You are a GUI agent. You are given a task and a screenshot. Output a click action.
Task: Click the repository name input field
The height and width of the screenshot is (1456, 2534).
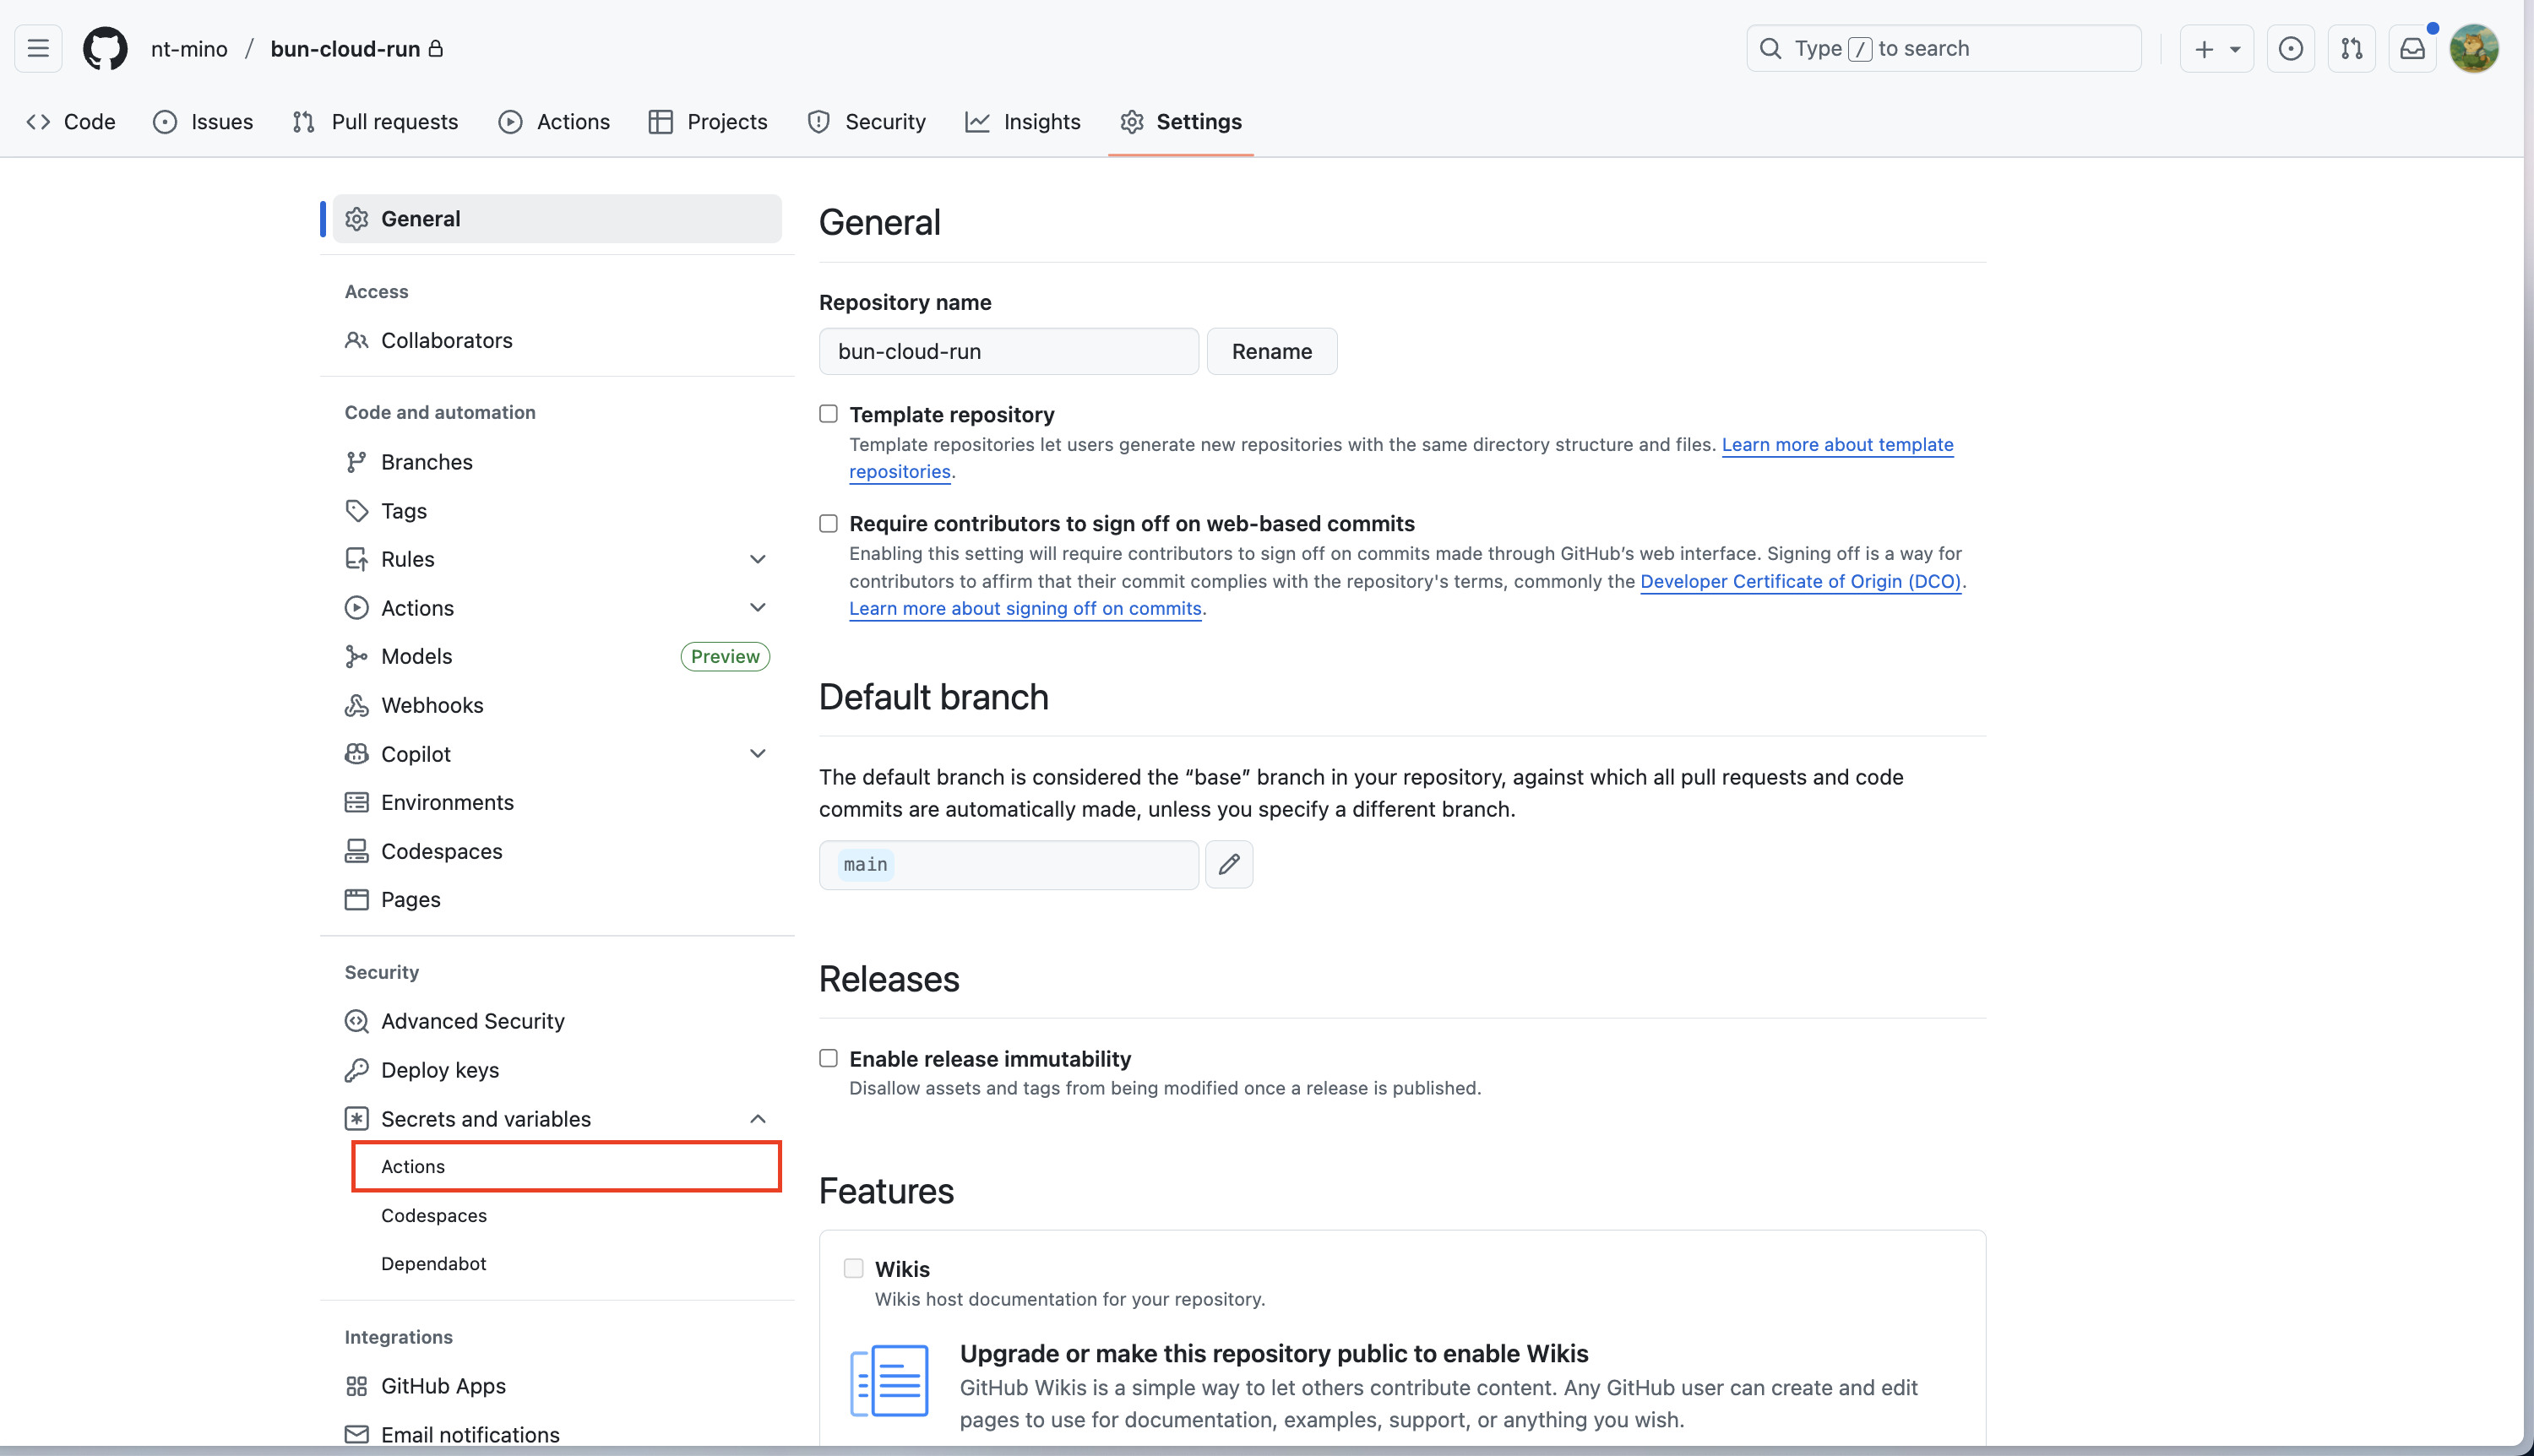(x=1008, y=351)
